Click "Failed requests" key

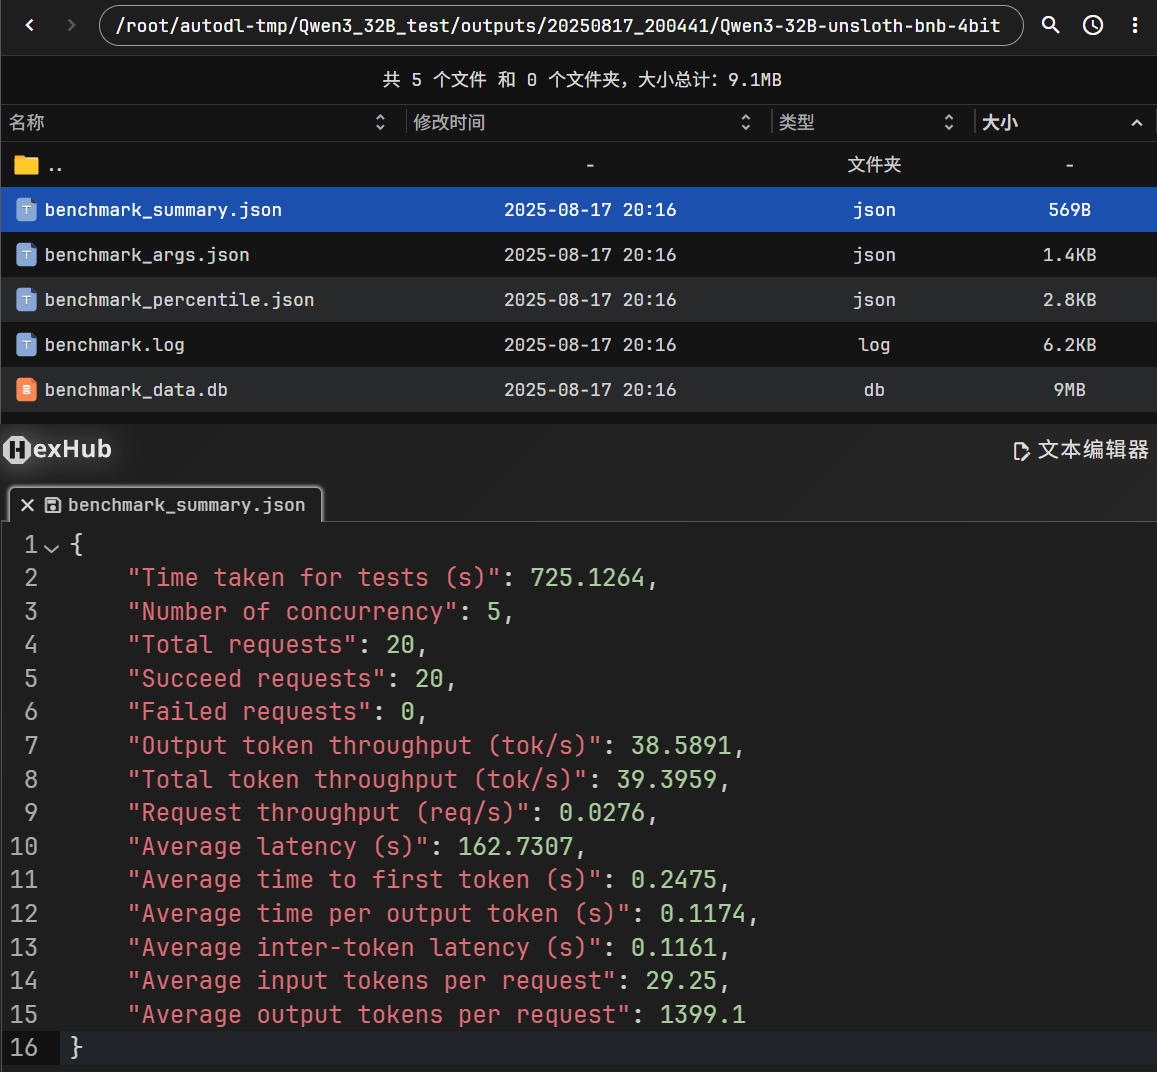(x=249, y=712)
